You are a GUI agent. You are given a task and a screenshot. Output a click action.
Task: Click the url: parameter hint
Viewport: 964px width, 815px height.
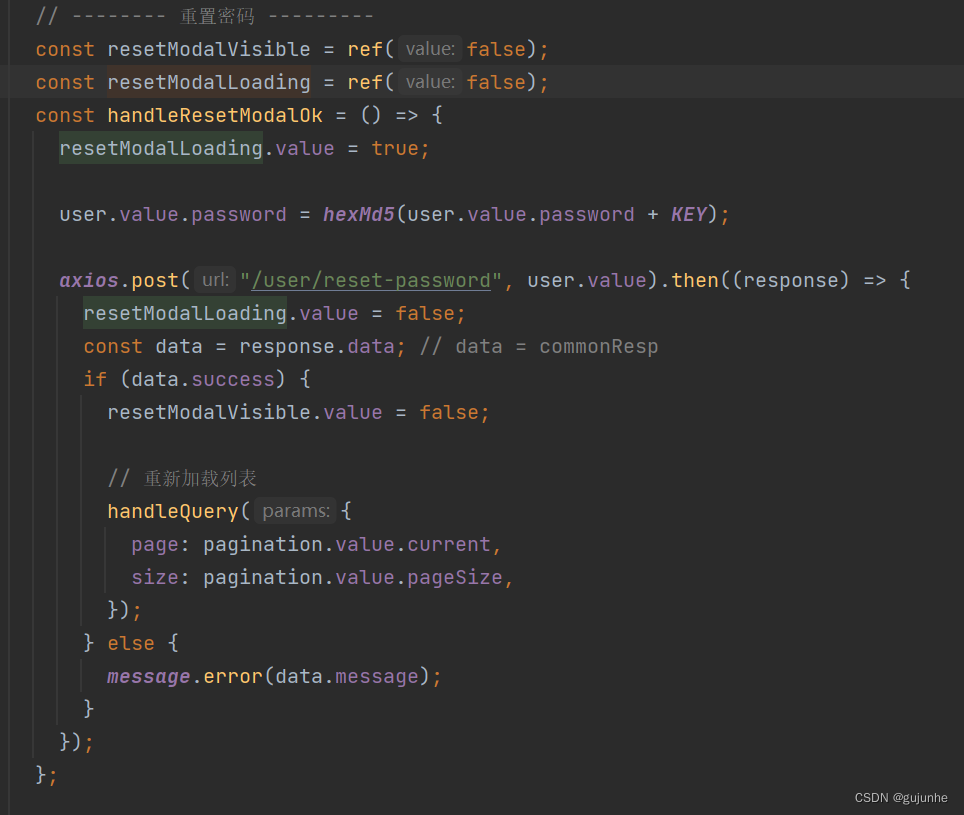[215, 280]
